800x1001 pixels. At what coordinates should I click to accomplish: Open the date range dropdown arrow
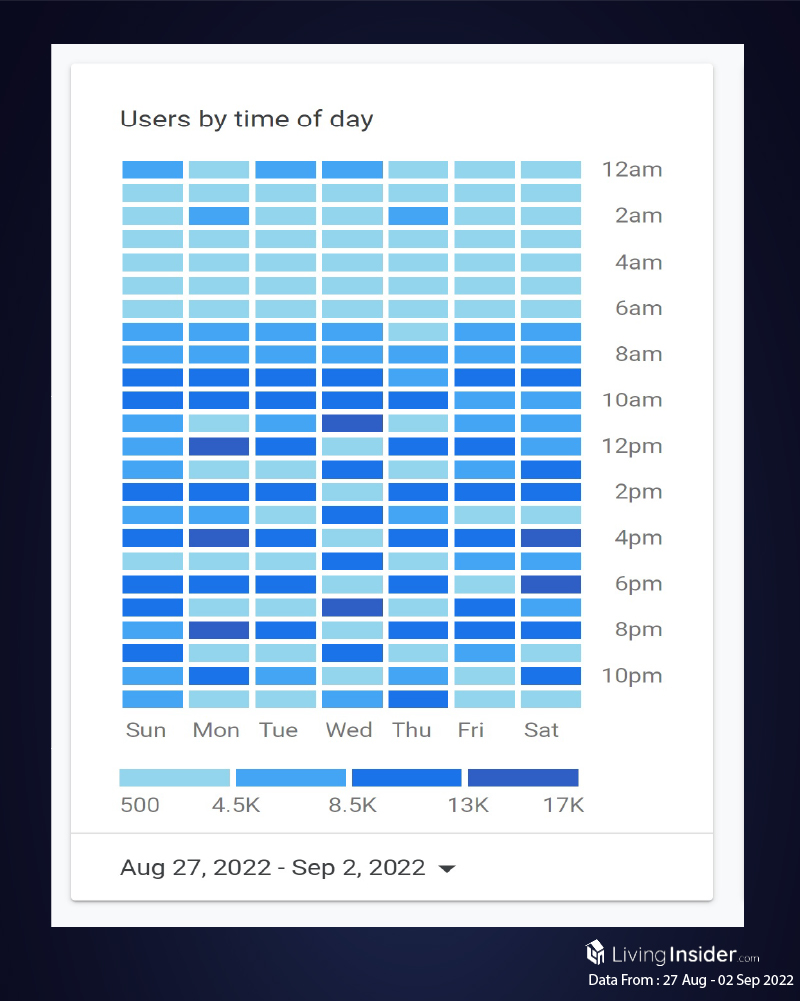click(x=447, y=869)
